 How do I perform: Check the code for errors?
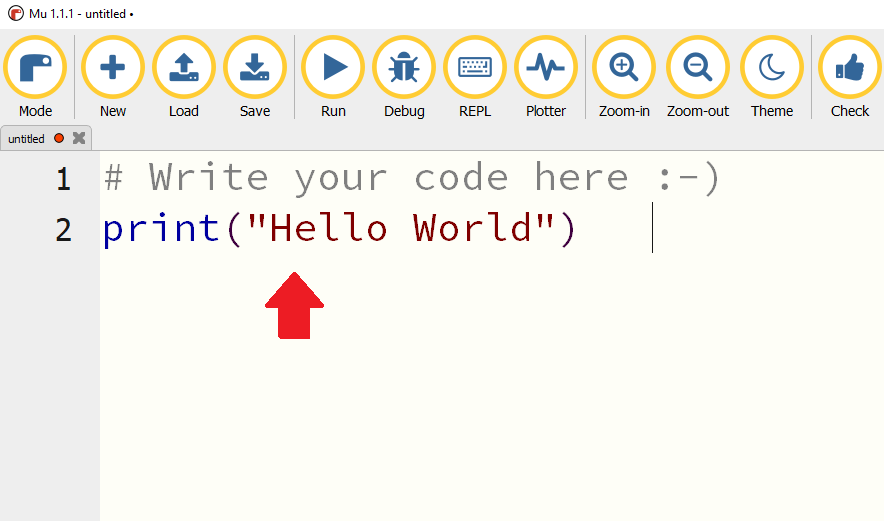(x=850, y=77)
